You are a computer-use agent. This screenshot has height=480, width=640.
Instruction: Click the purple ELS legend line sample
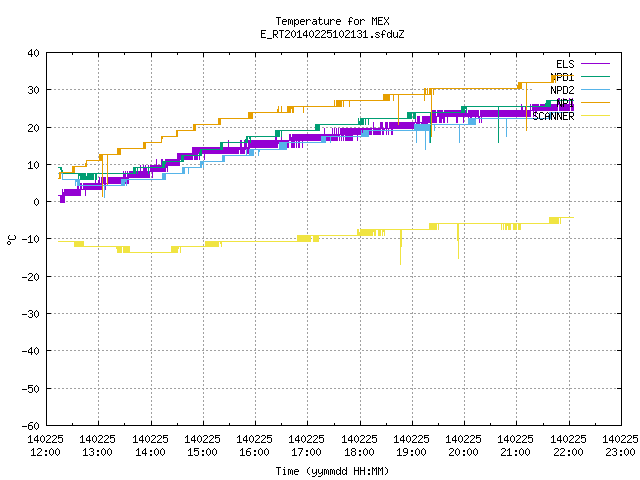[595, 64]
